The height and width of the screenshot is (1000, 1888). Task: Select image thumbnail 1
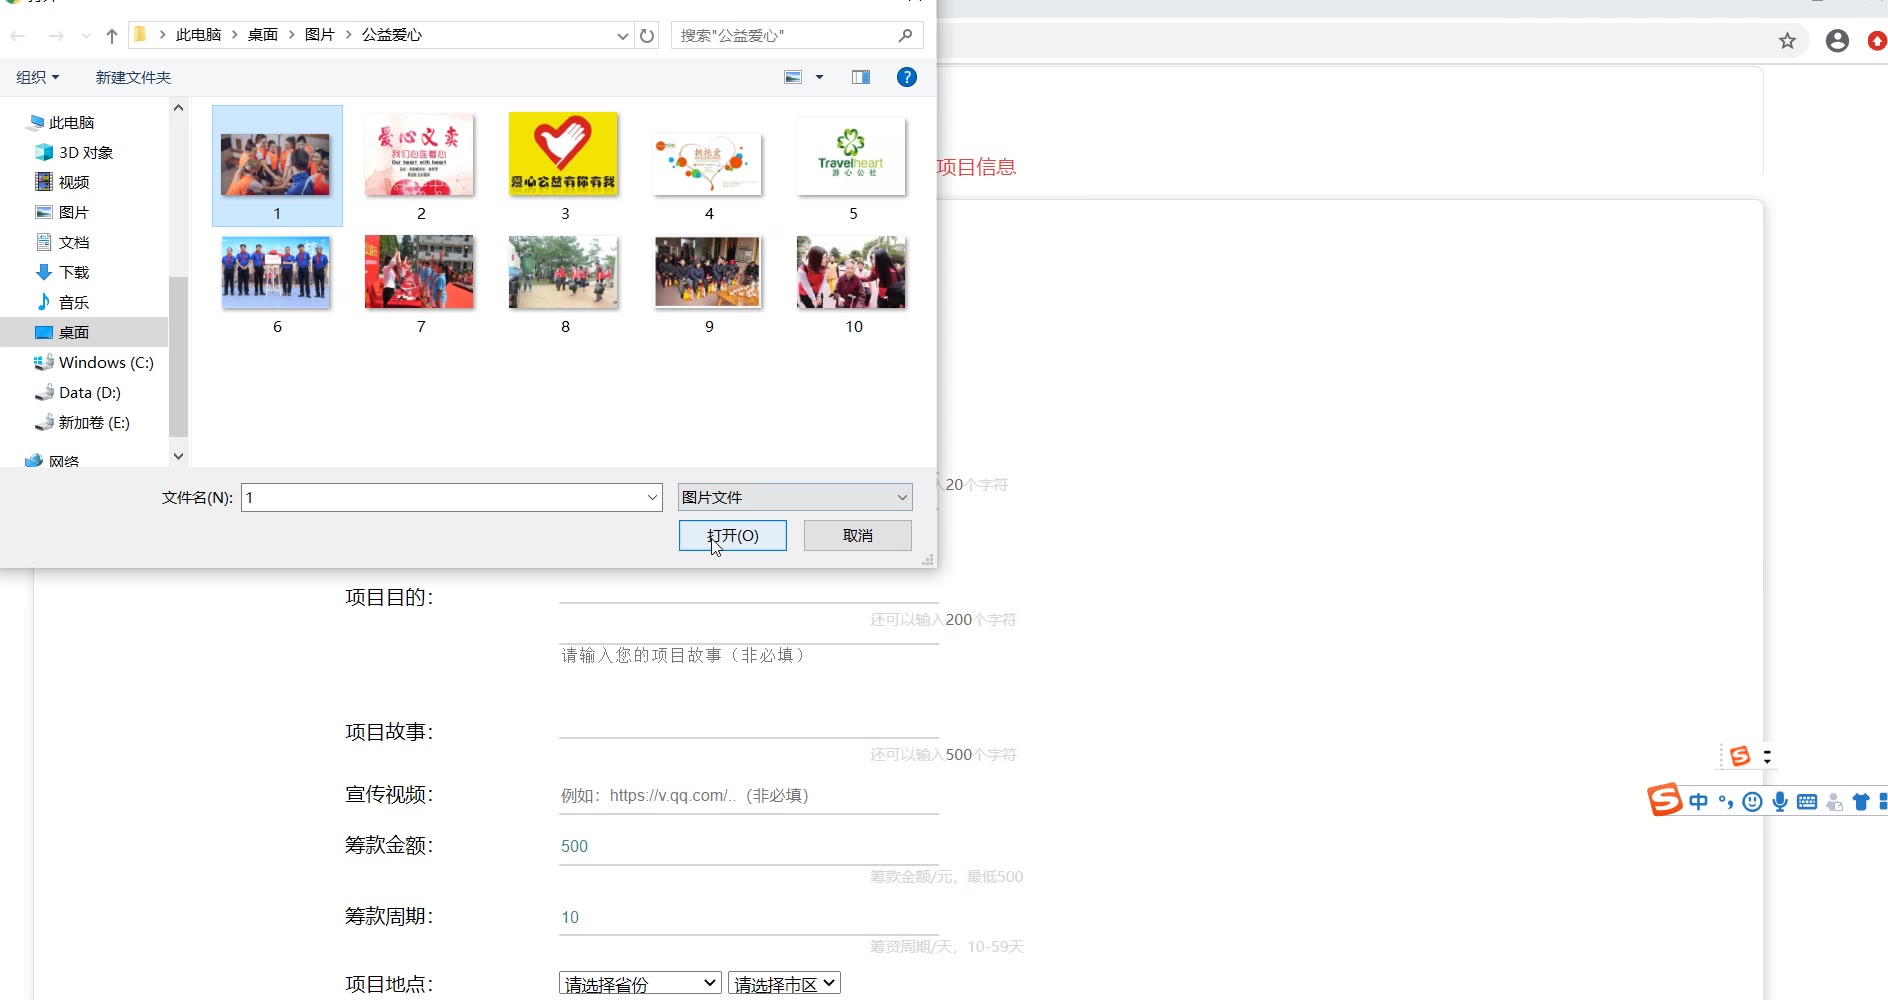277,166
